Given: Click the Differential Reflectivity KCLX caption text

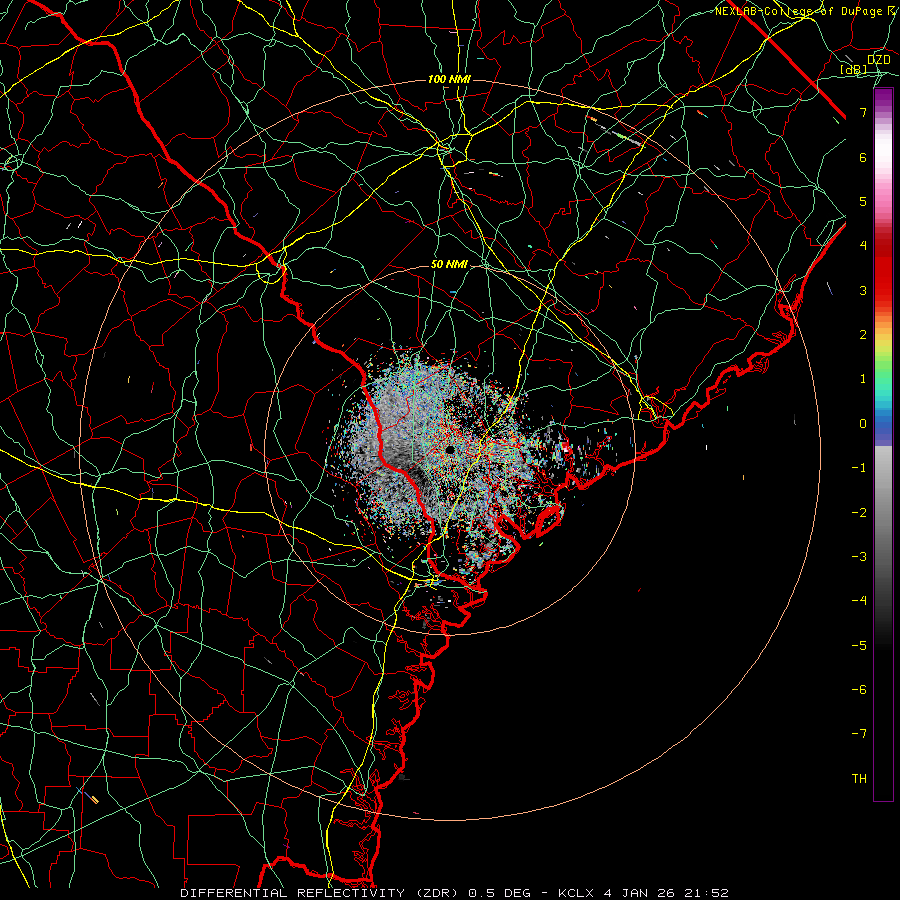Looking at the screenshot, I should coord(455,893).
